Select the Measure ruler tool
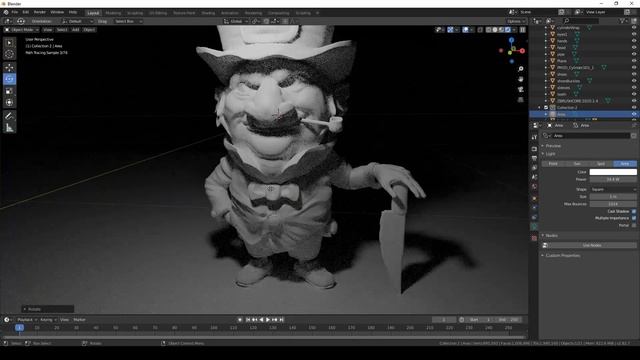 pyautogui.click(x=9, y=128)
